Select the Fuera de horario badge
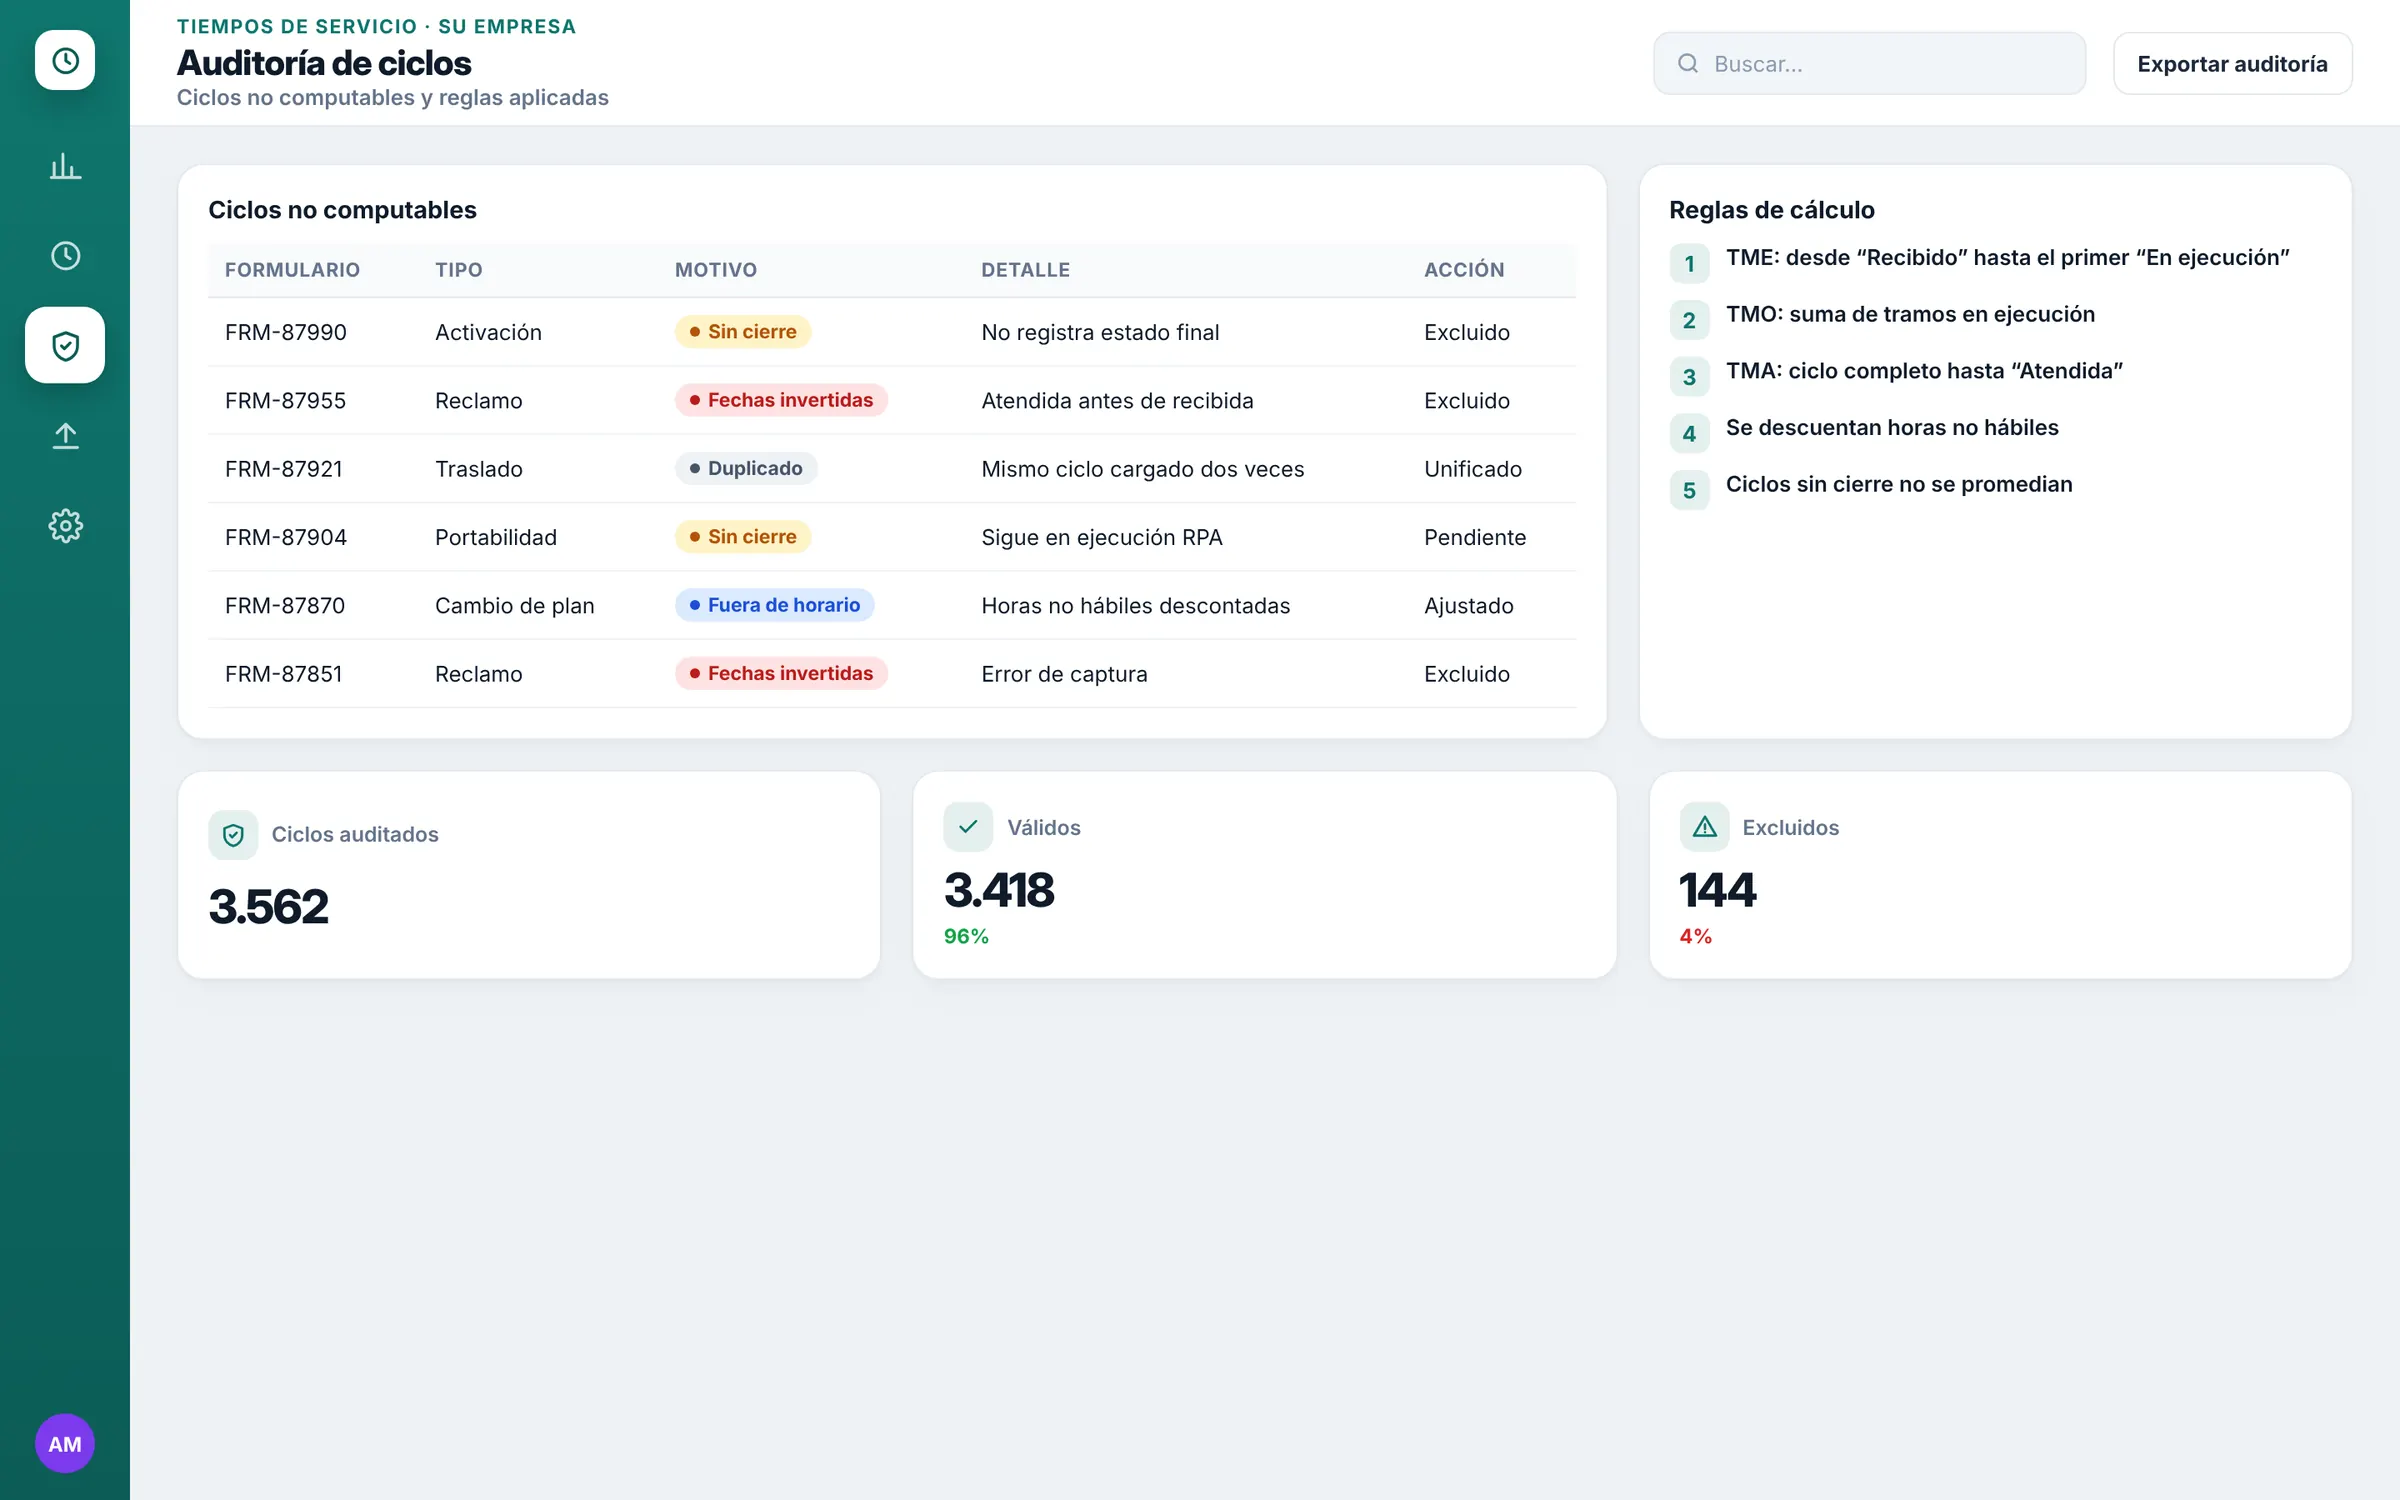 coord(774,605)
